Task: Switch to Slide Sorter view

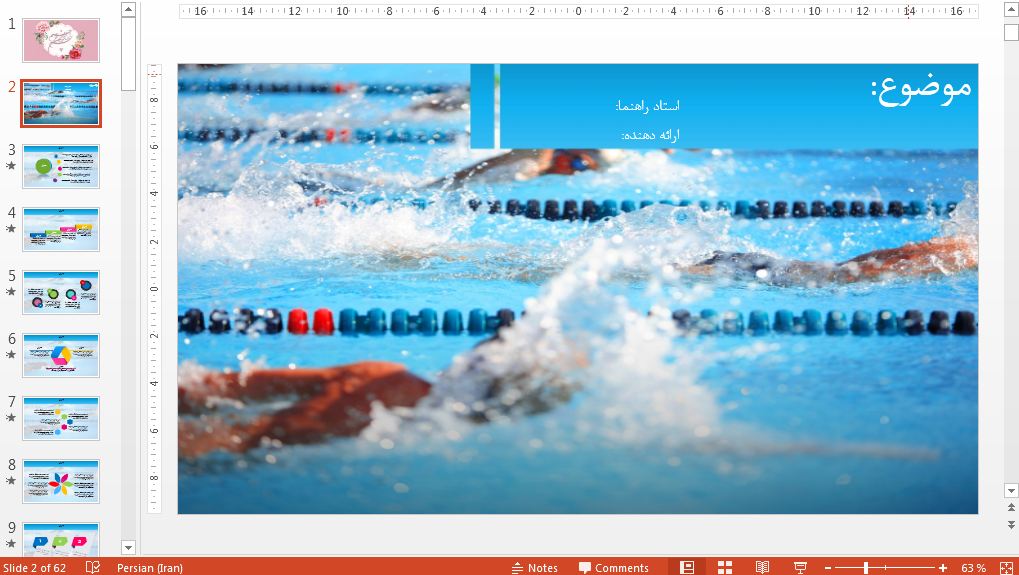Action: click(725, 567)
